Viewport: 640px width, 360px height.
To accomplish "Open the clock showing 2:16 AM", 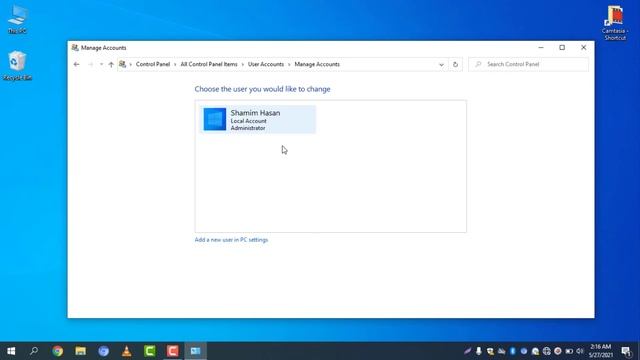I will coord(601,351).
